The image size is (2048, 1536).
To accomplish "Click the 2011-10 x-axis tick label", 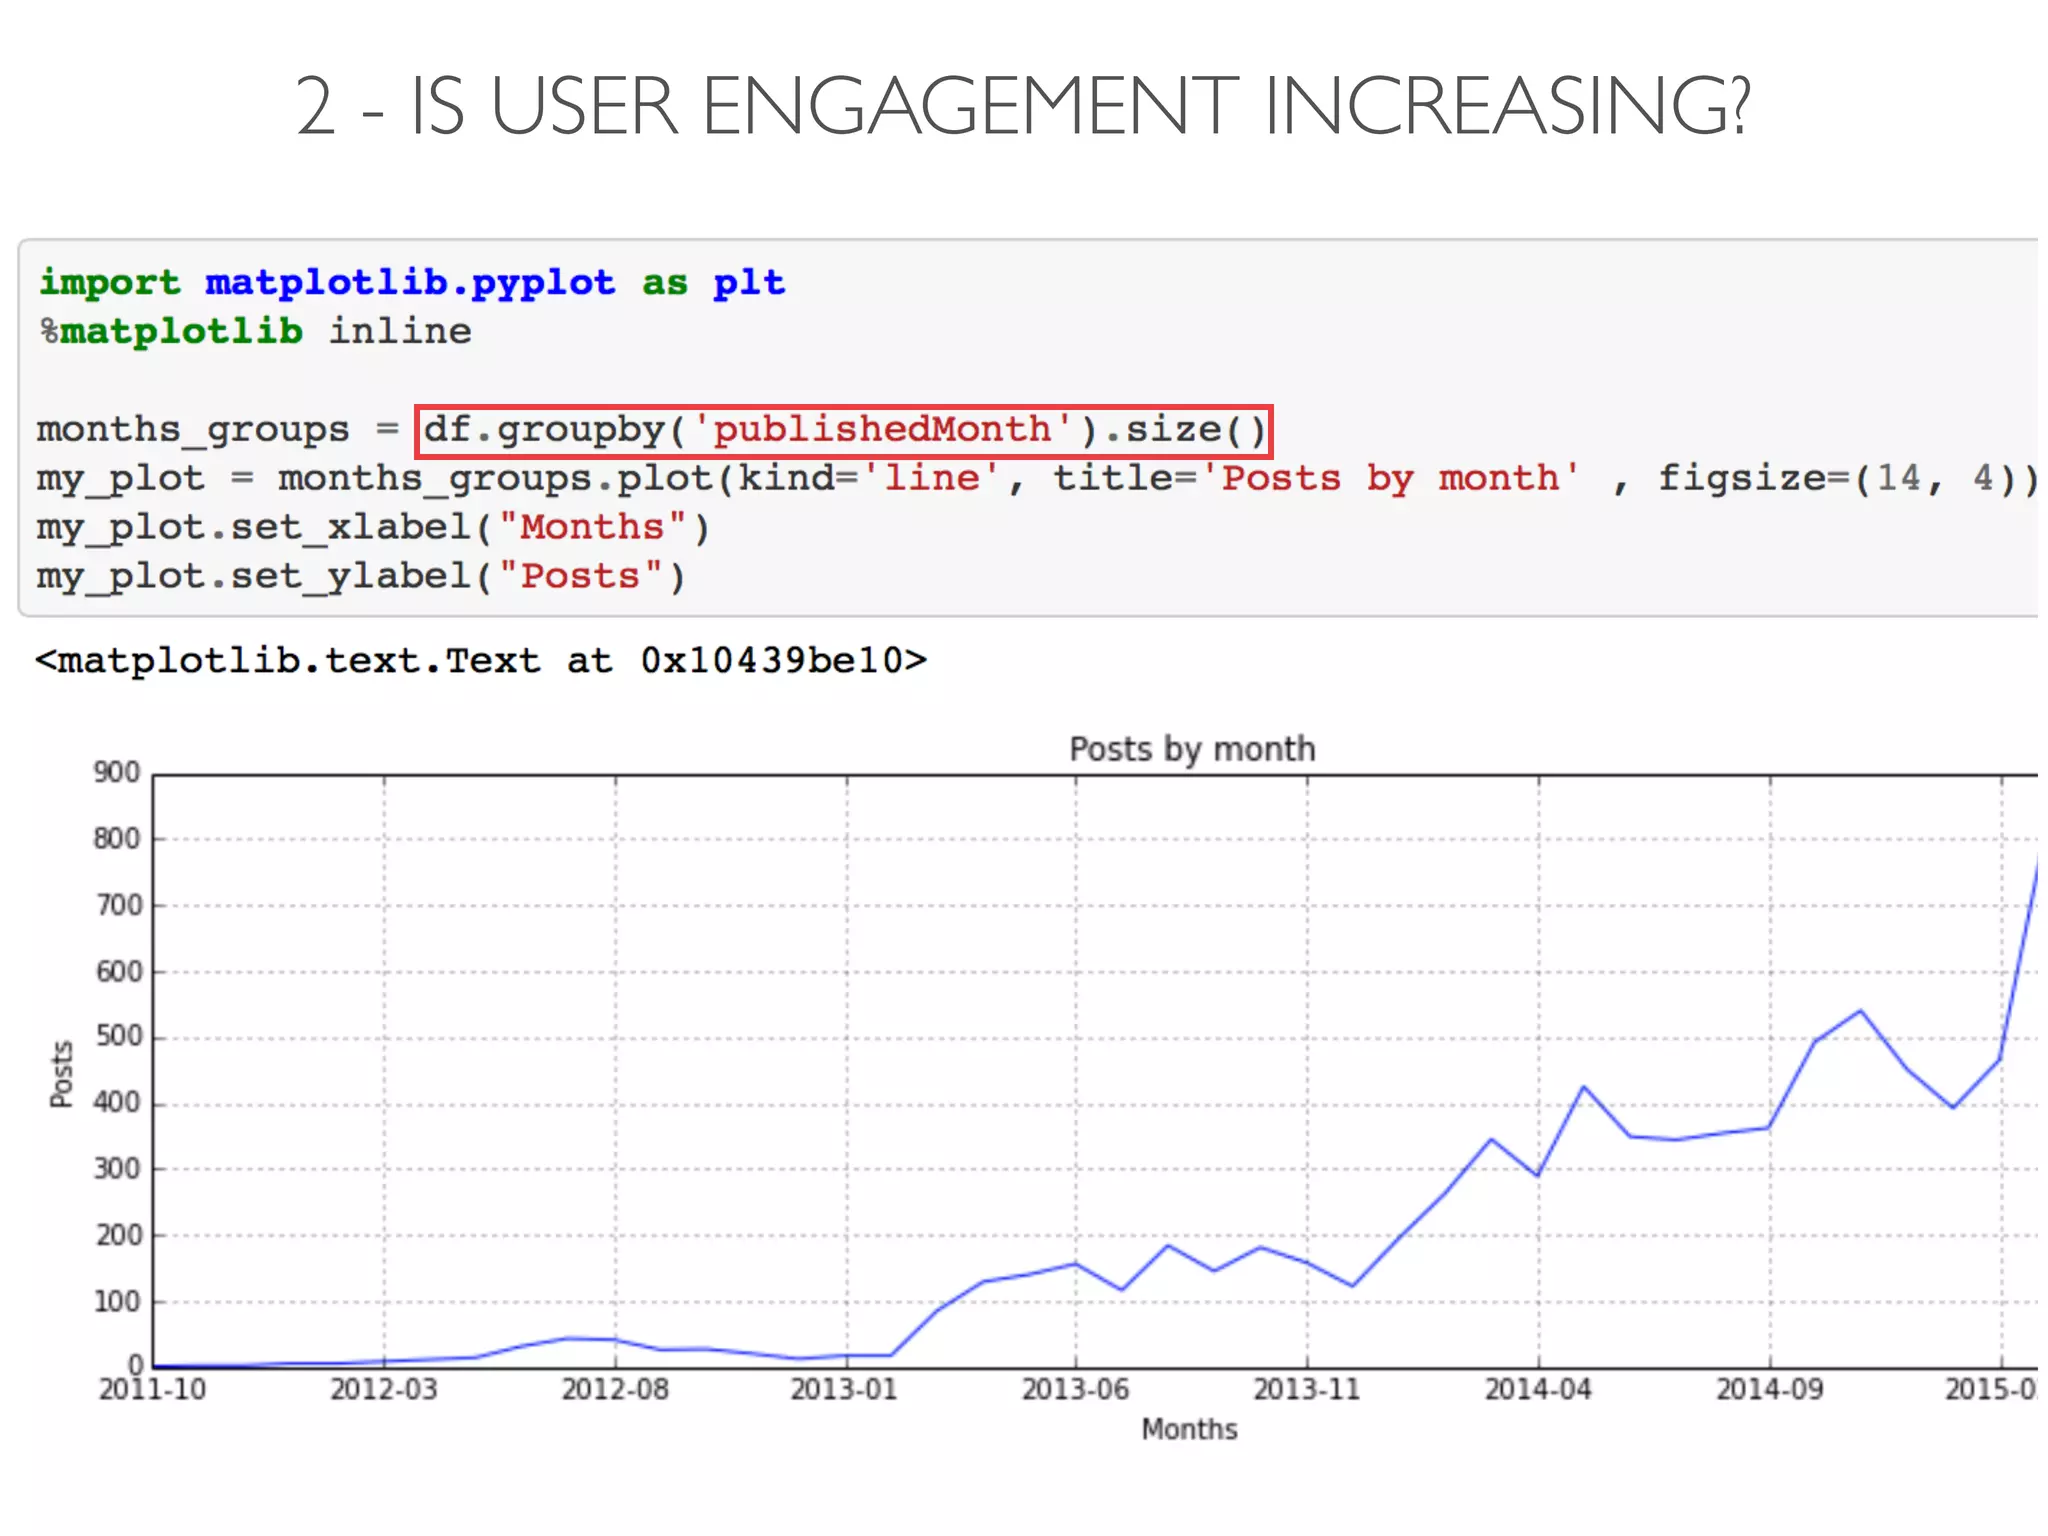I will [x=152, y=1390].
